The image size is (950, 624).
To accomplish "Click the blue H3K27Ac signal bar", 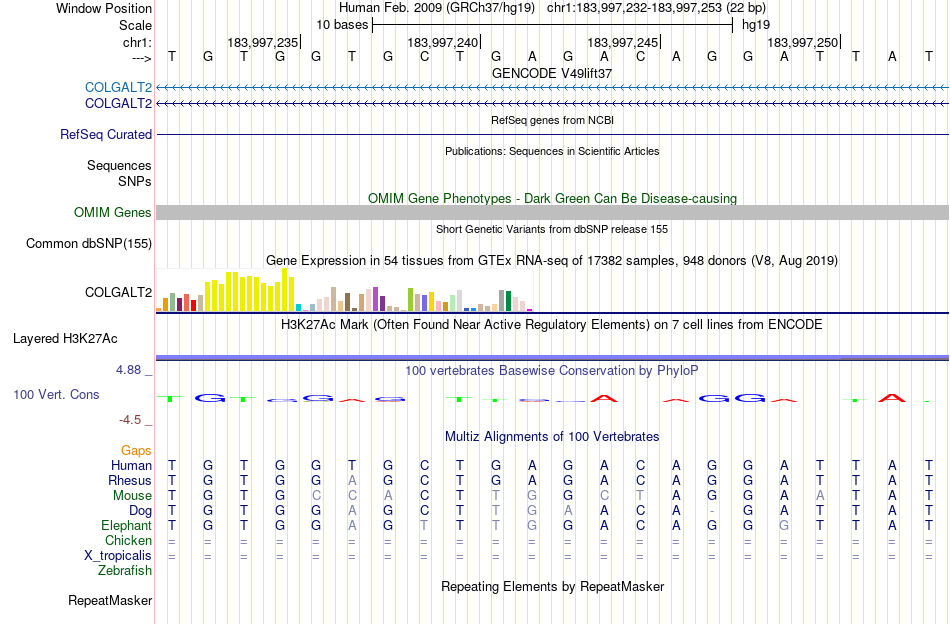I will click(553, 357).
